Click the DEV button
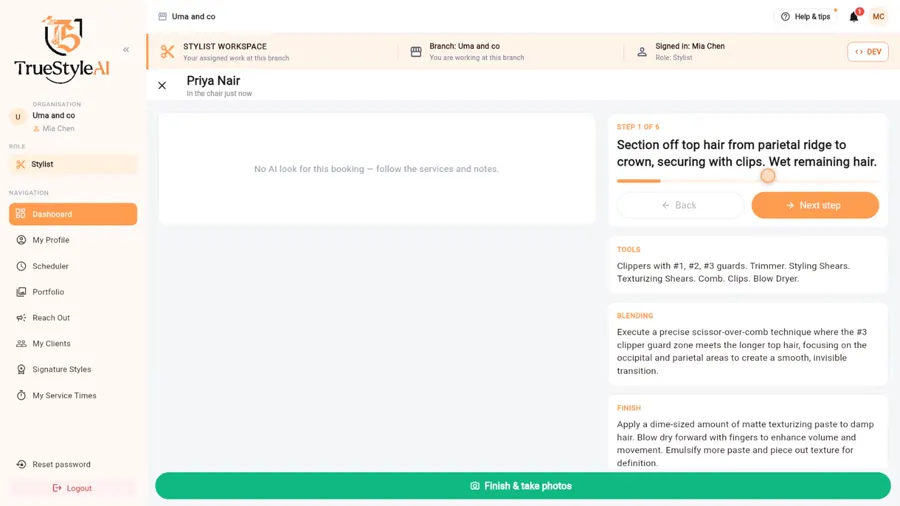 click(868, 52)
